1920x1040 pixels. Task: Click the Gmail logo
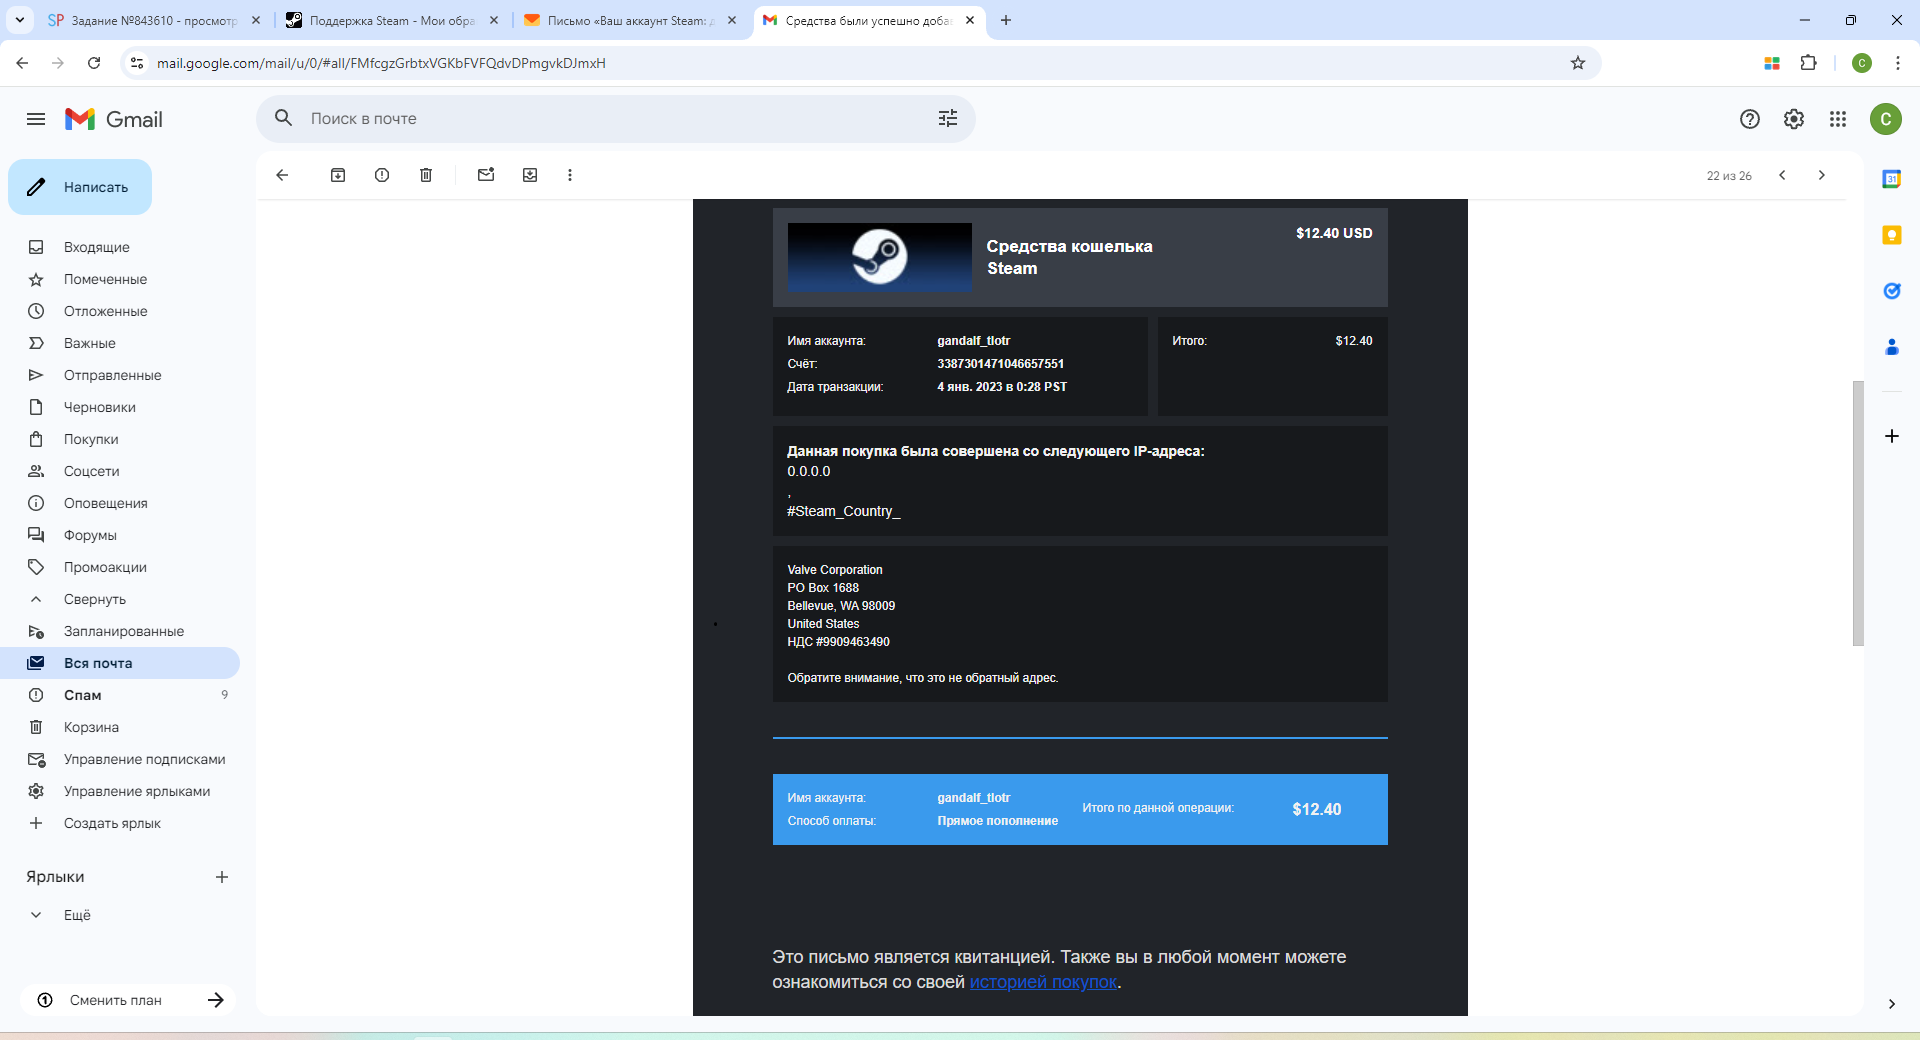(114, 119)
